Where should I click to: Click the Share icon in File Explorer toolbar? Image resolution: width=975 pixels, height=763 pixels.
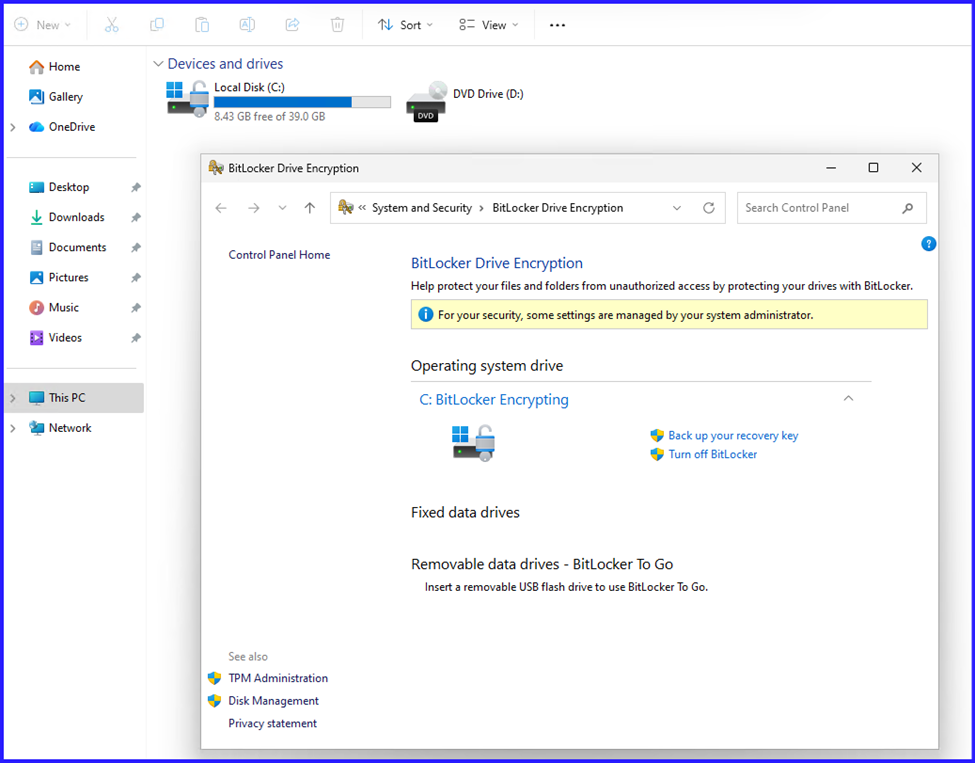[293, 25]
